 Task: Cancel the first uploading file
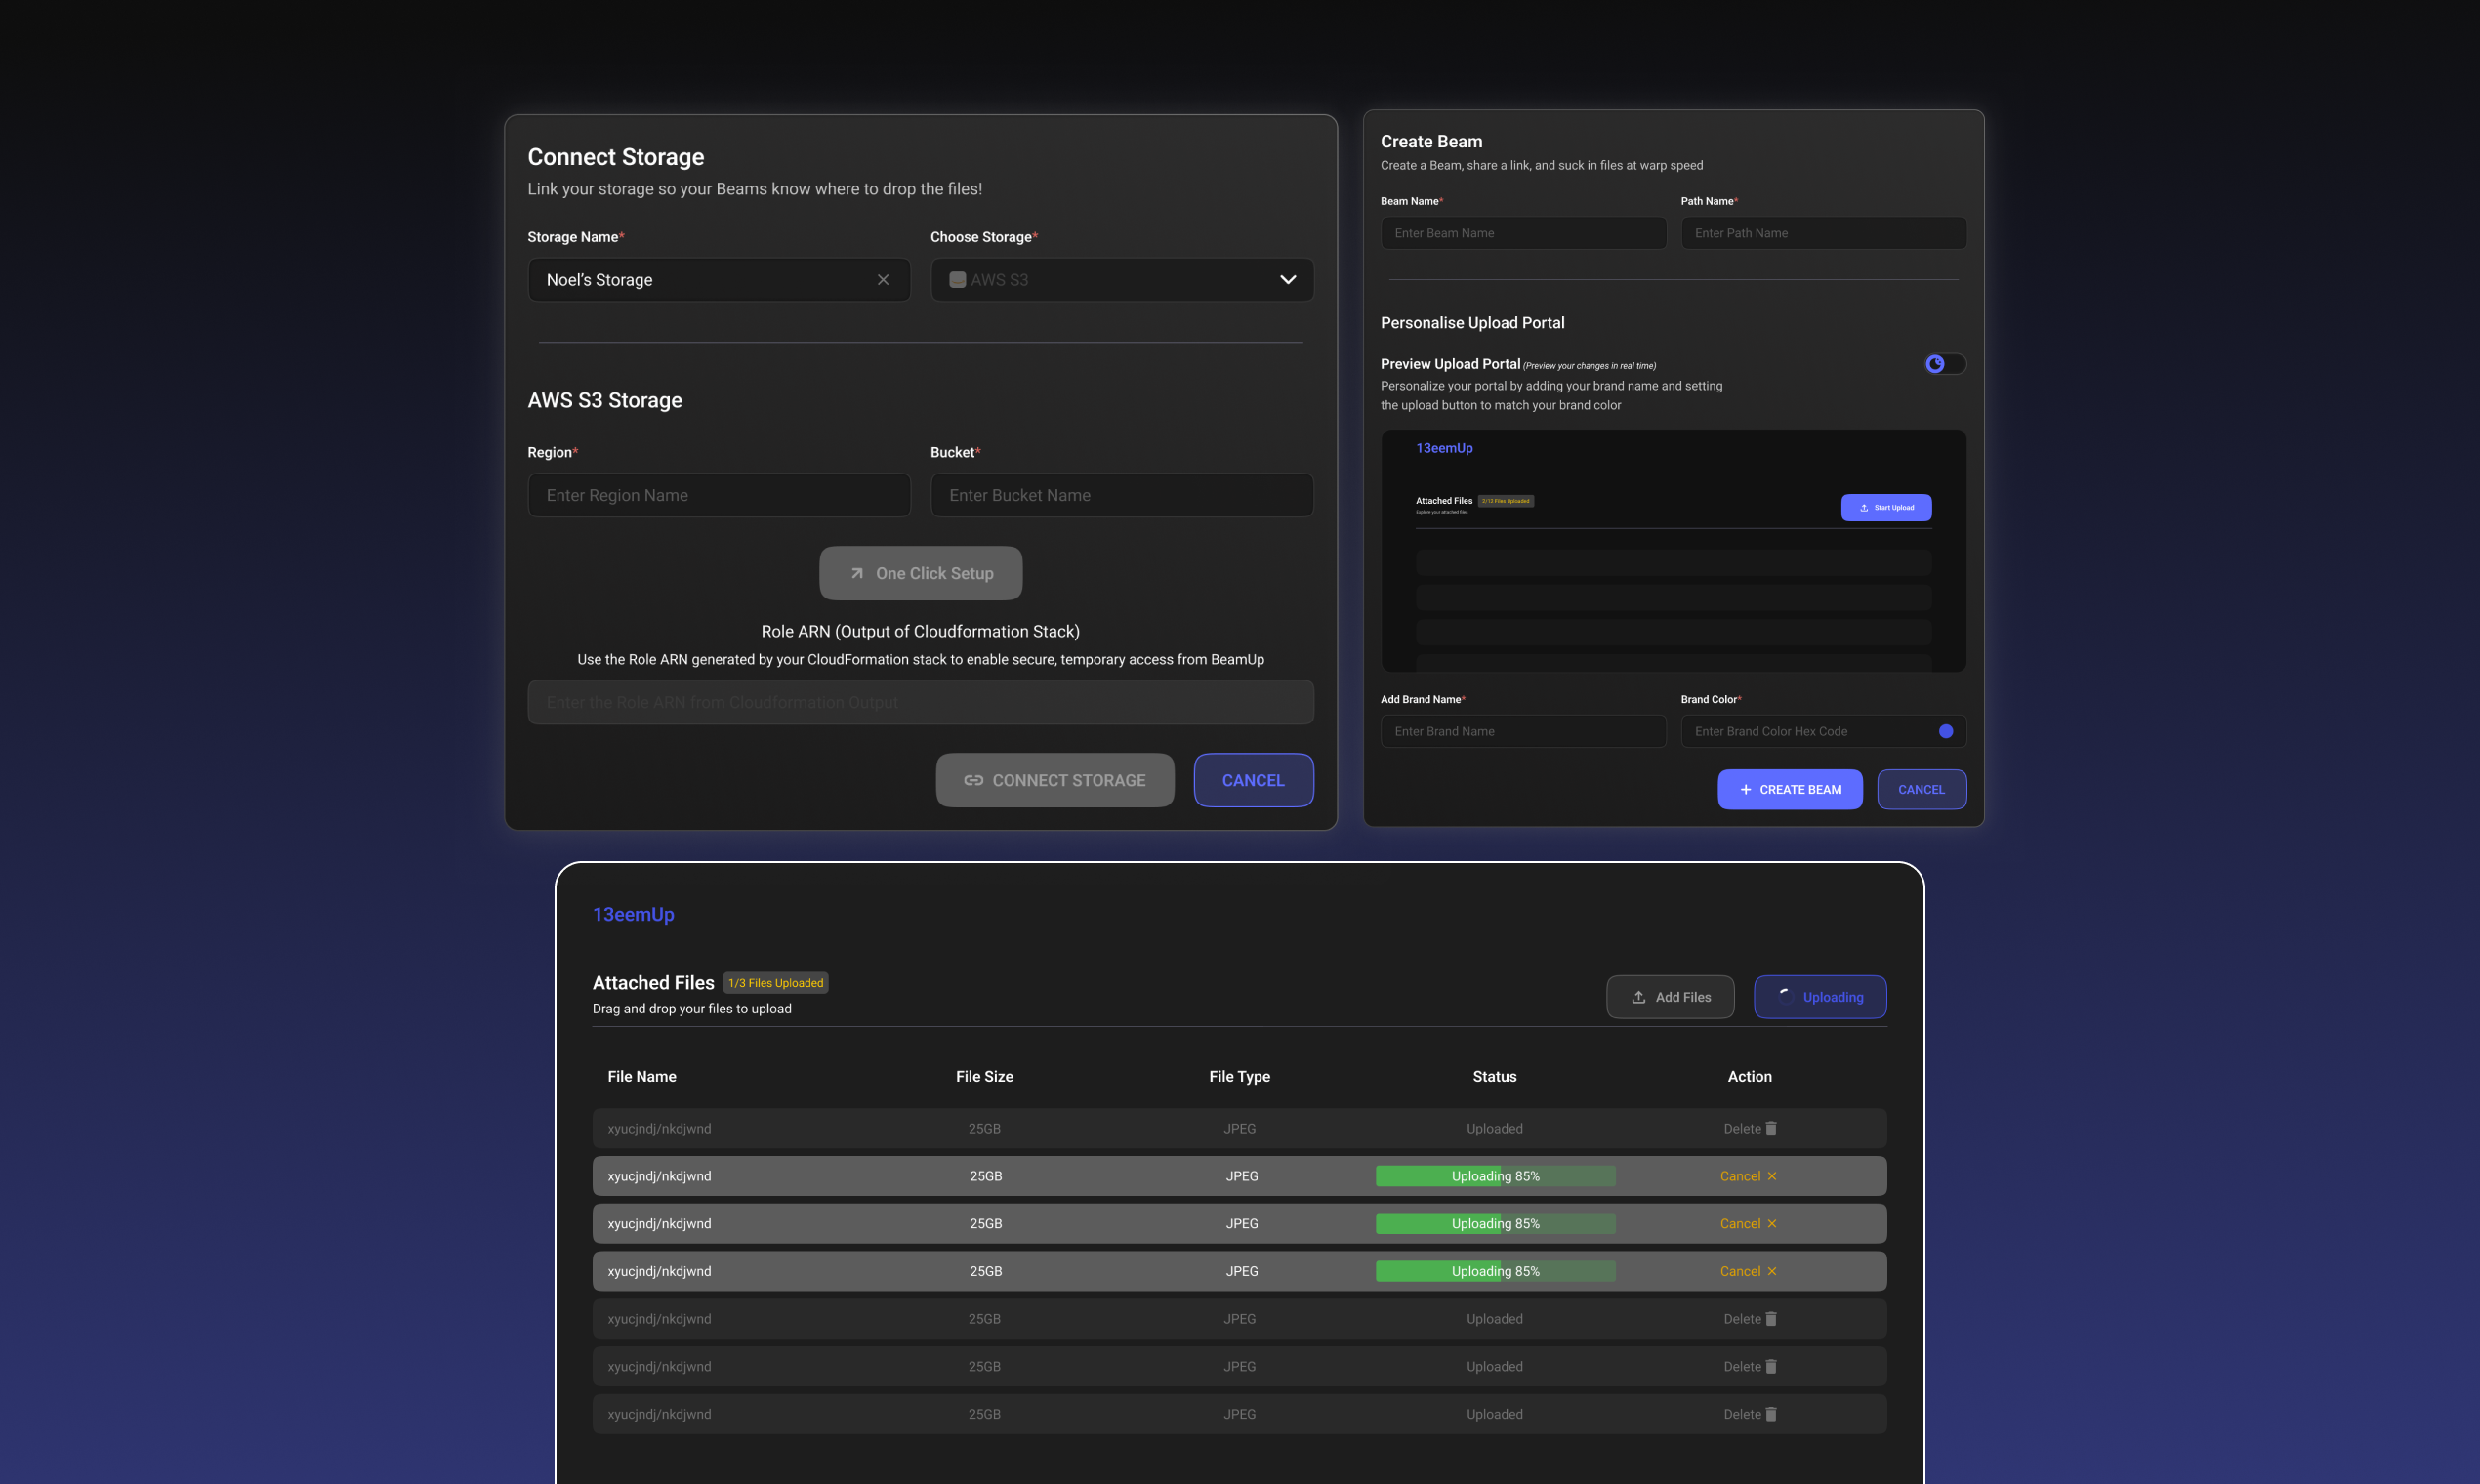pos(1748,1176)
